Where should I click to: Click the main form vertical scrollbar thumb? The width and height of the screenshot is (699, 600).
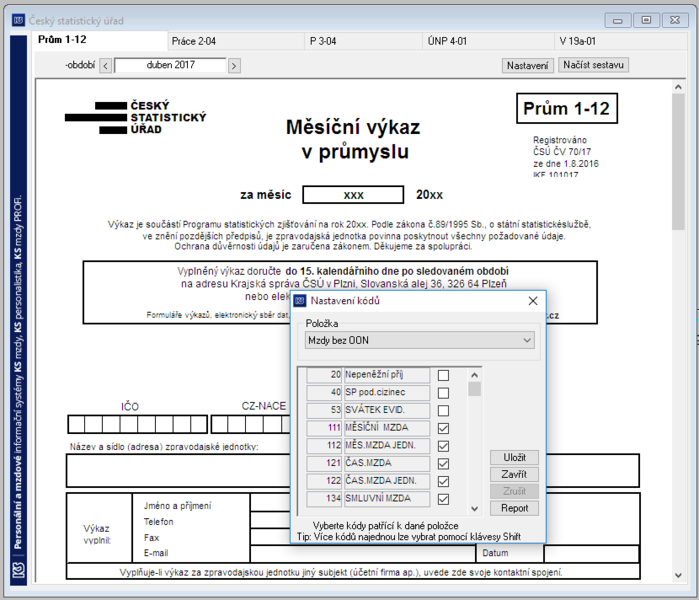click(678, 162)
